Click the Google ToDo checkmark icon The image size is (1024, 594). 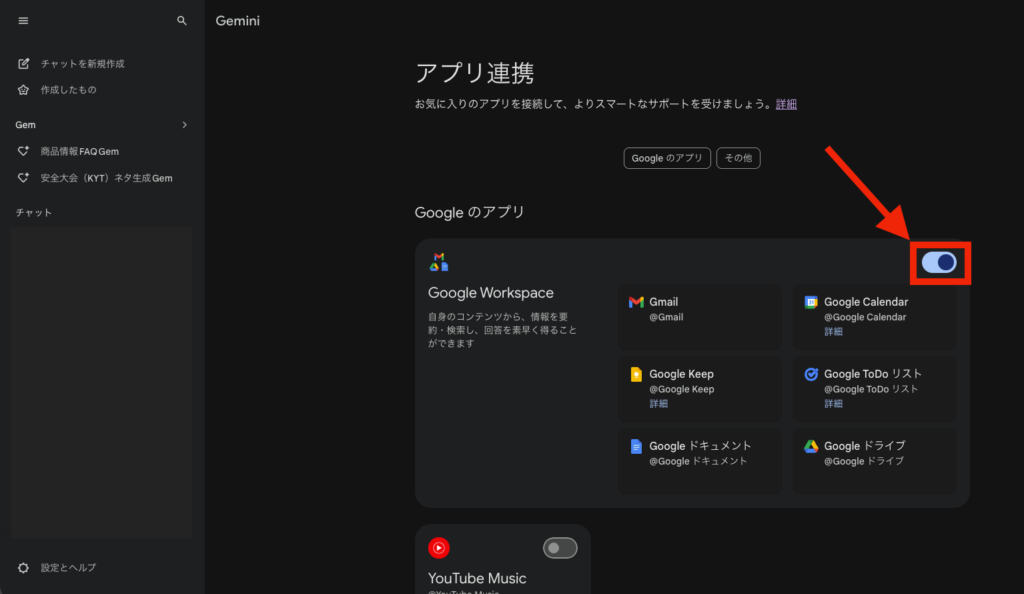(x=811, y=374)
